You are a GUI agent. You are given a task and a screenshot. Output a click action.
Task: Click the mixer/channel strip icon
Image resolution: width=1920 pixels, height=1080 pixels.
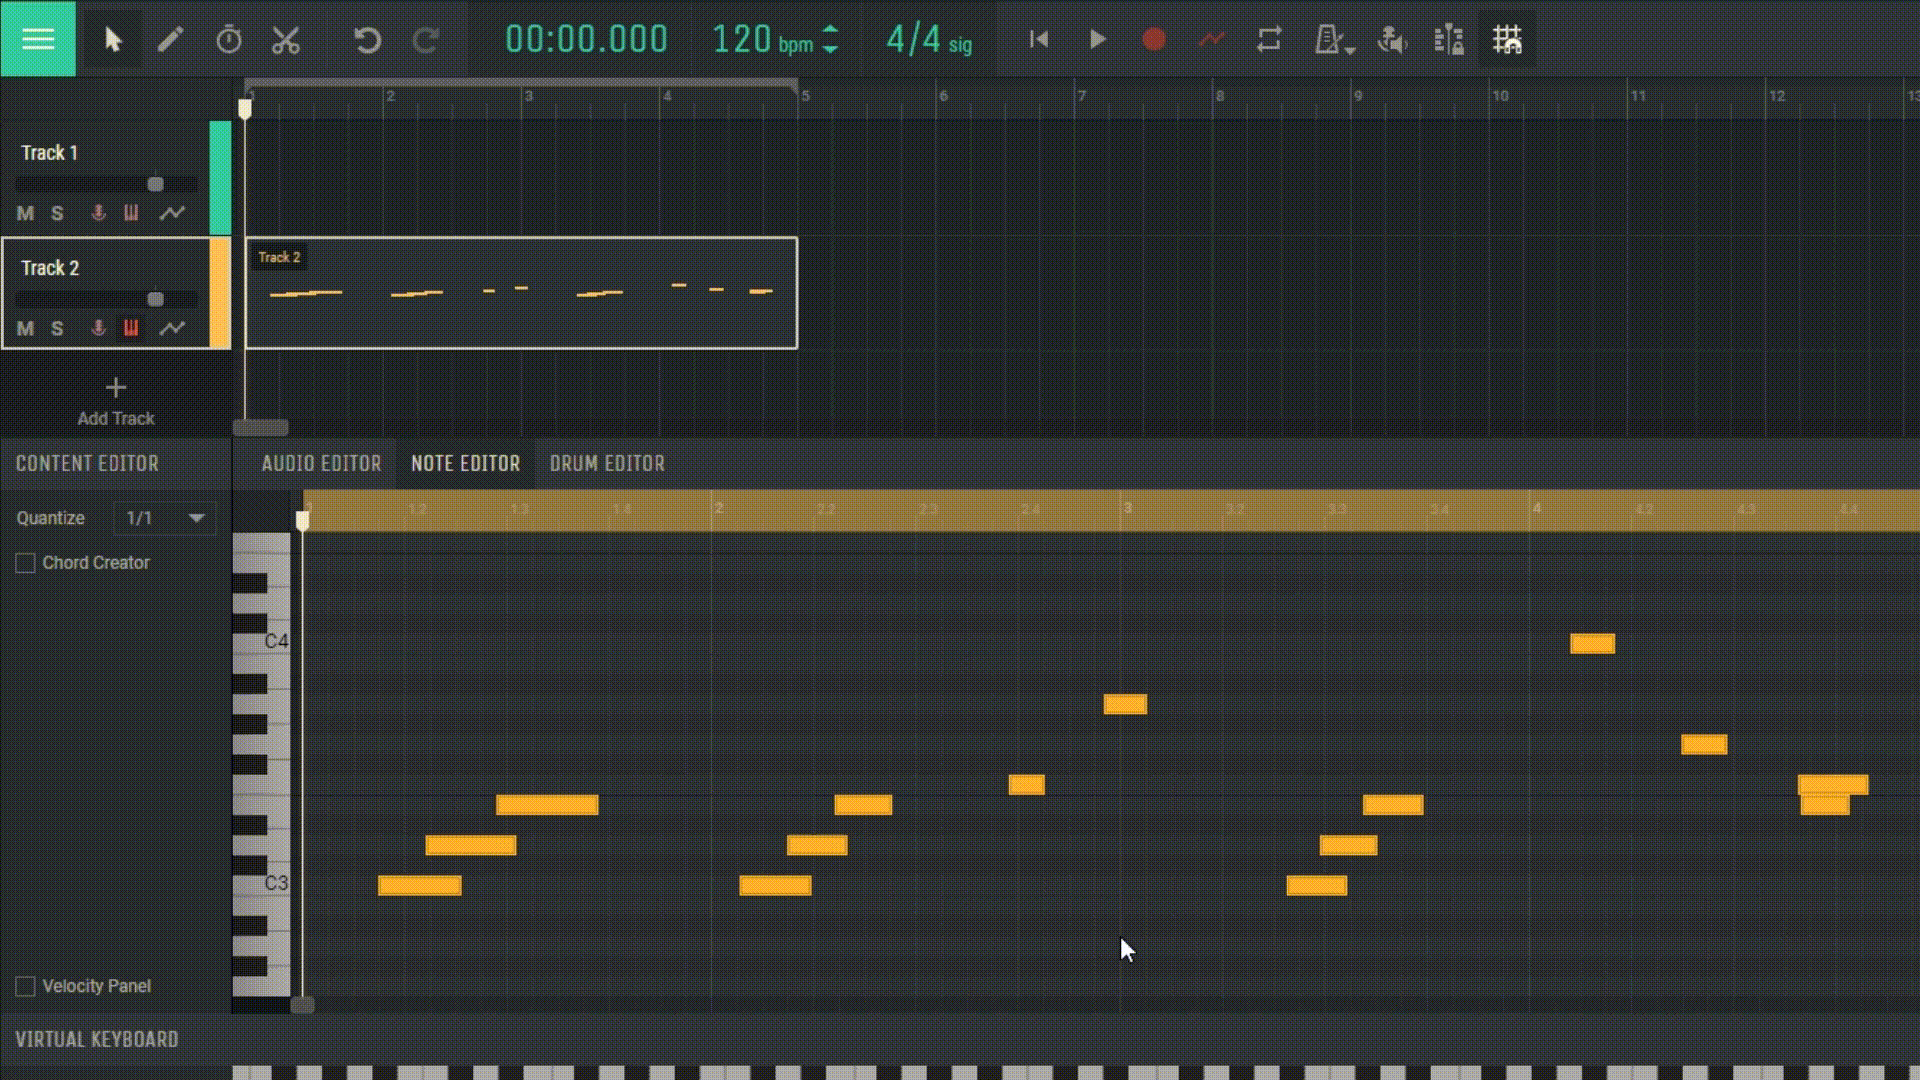click(1448, 40)
